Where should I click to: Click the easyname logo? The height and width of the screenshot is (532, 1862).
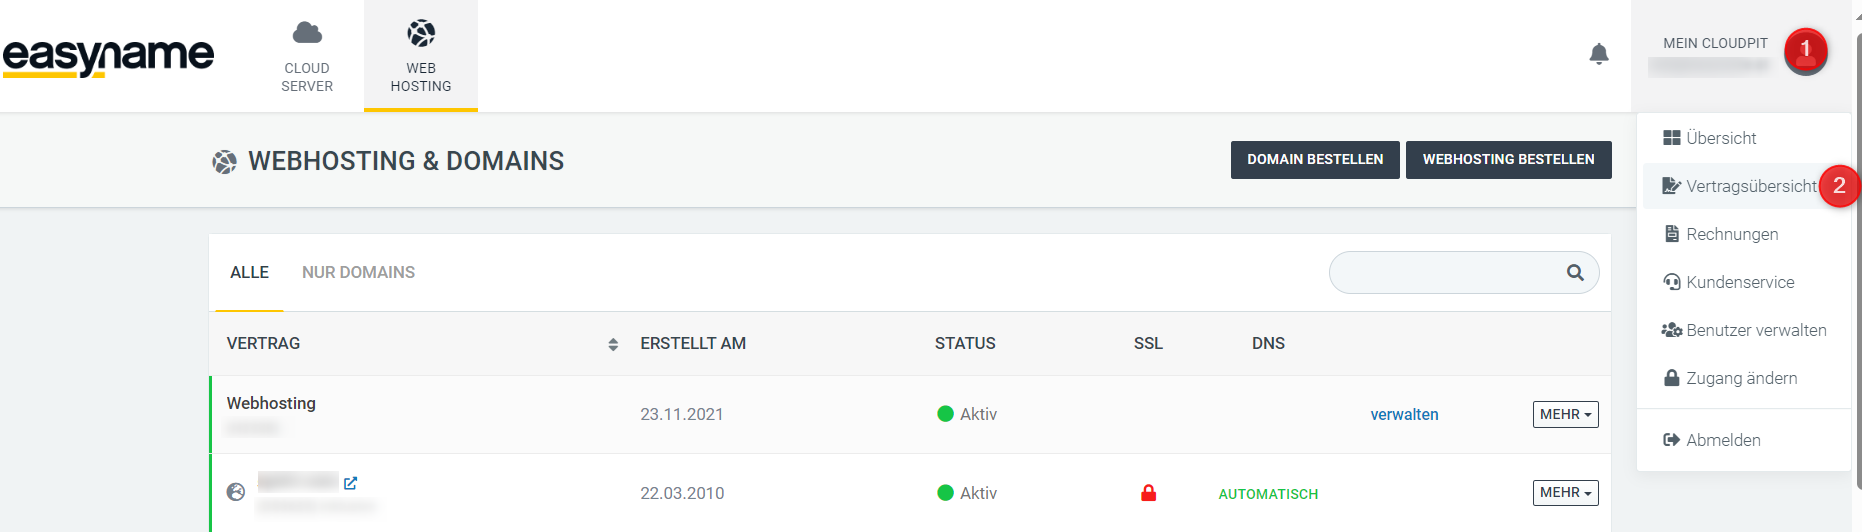point(108,56)
